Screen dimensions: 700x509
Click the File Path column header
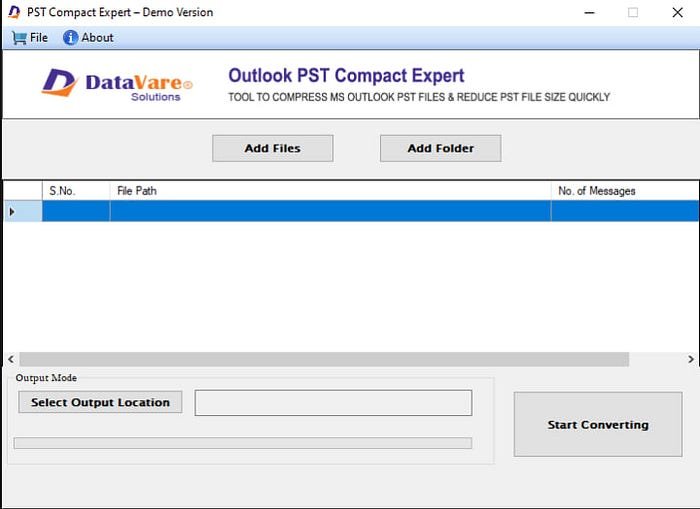click(x=330, y=191)
